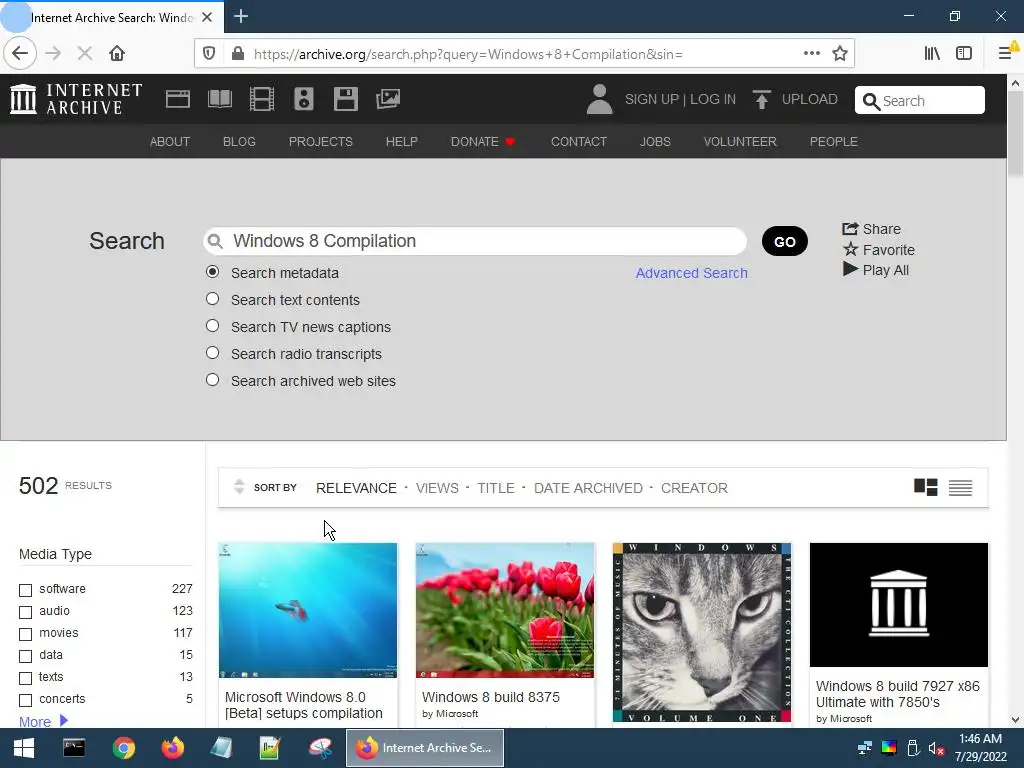Image resolution: width=1024 pixels, height=768 pixels.
Task: Sort results by Date Archived
Action: pos(588,488)
